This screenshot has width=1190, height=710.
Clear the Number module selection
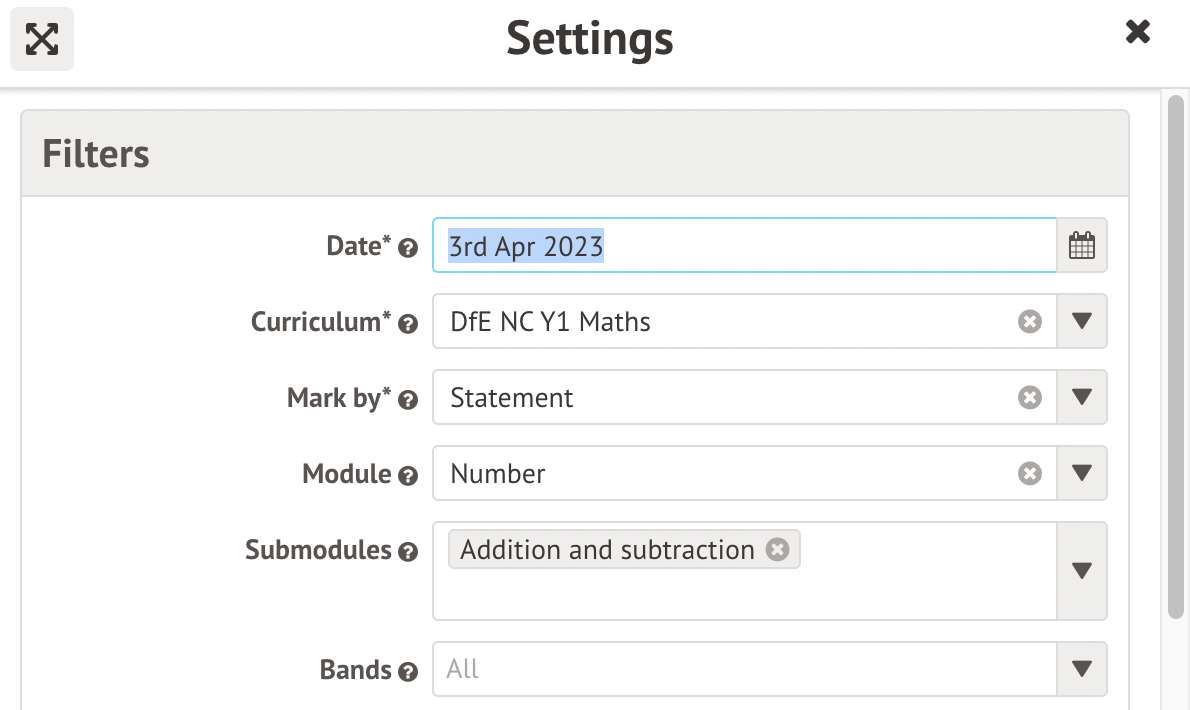(x=1030, y=474)
